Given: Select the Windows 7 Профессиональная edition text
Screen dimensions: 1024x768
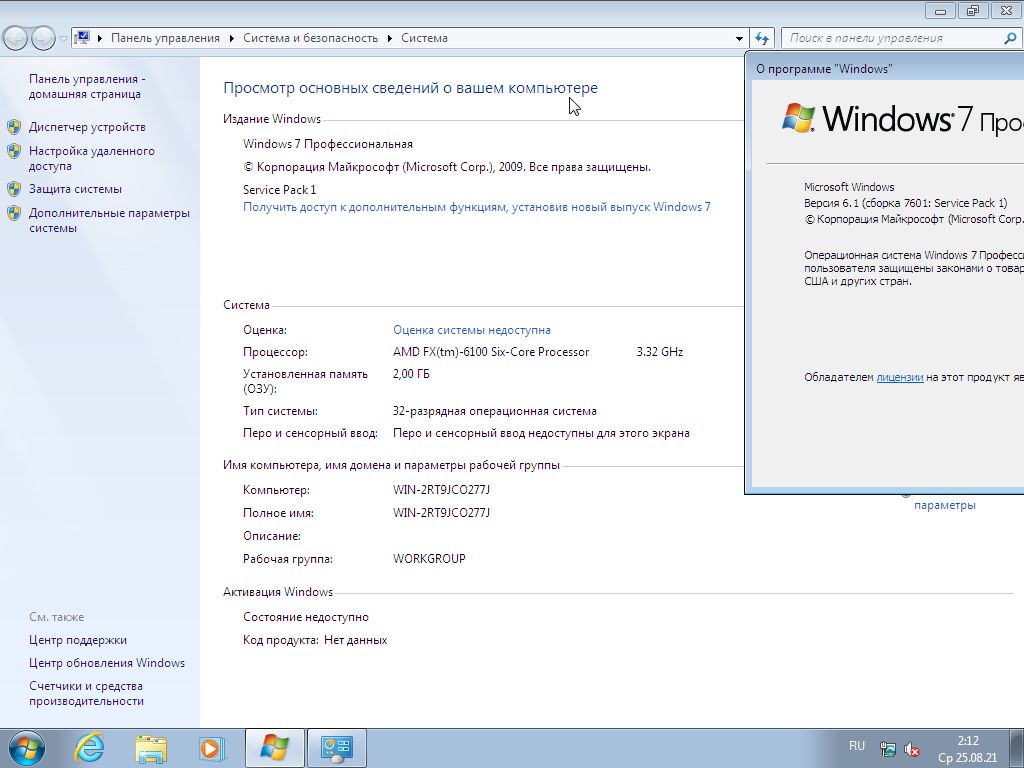Looking at the screenshot, I should [328, 144].
